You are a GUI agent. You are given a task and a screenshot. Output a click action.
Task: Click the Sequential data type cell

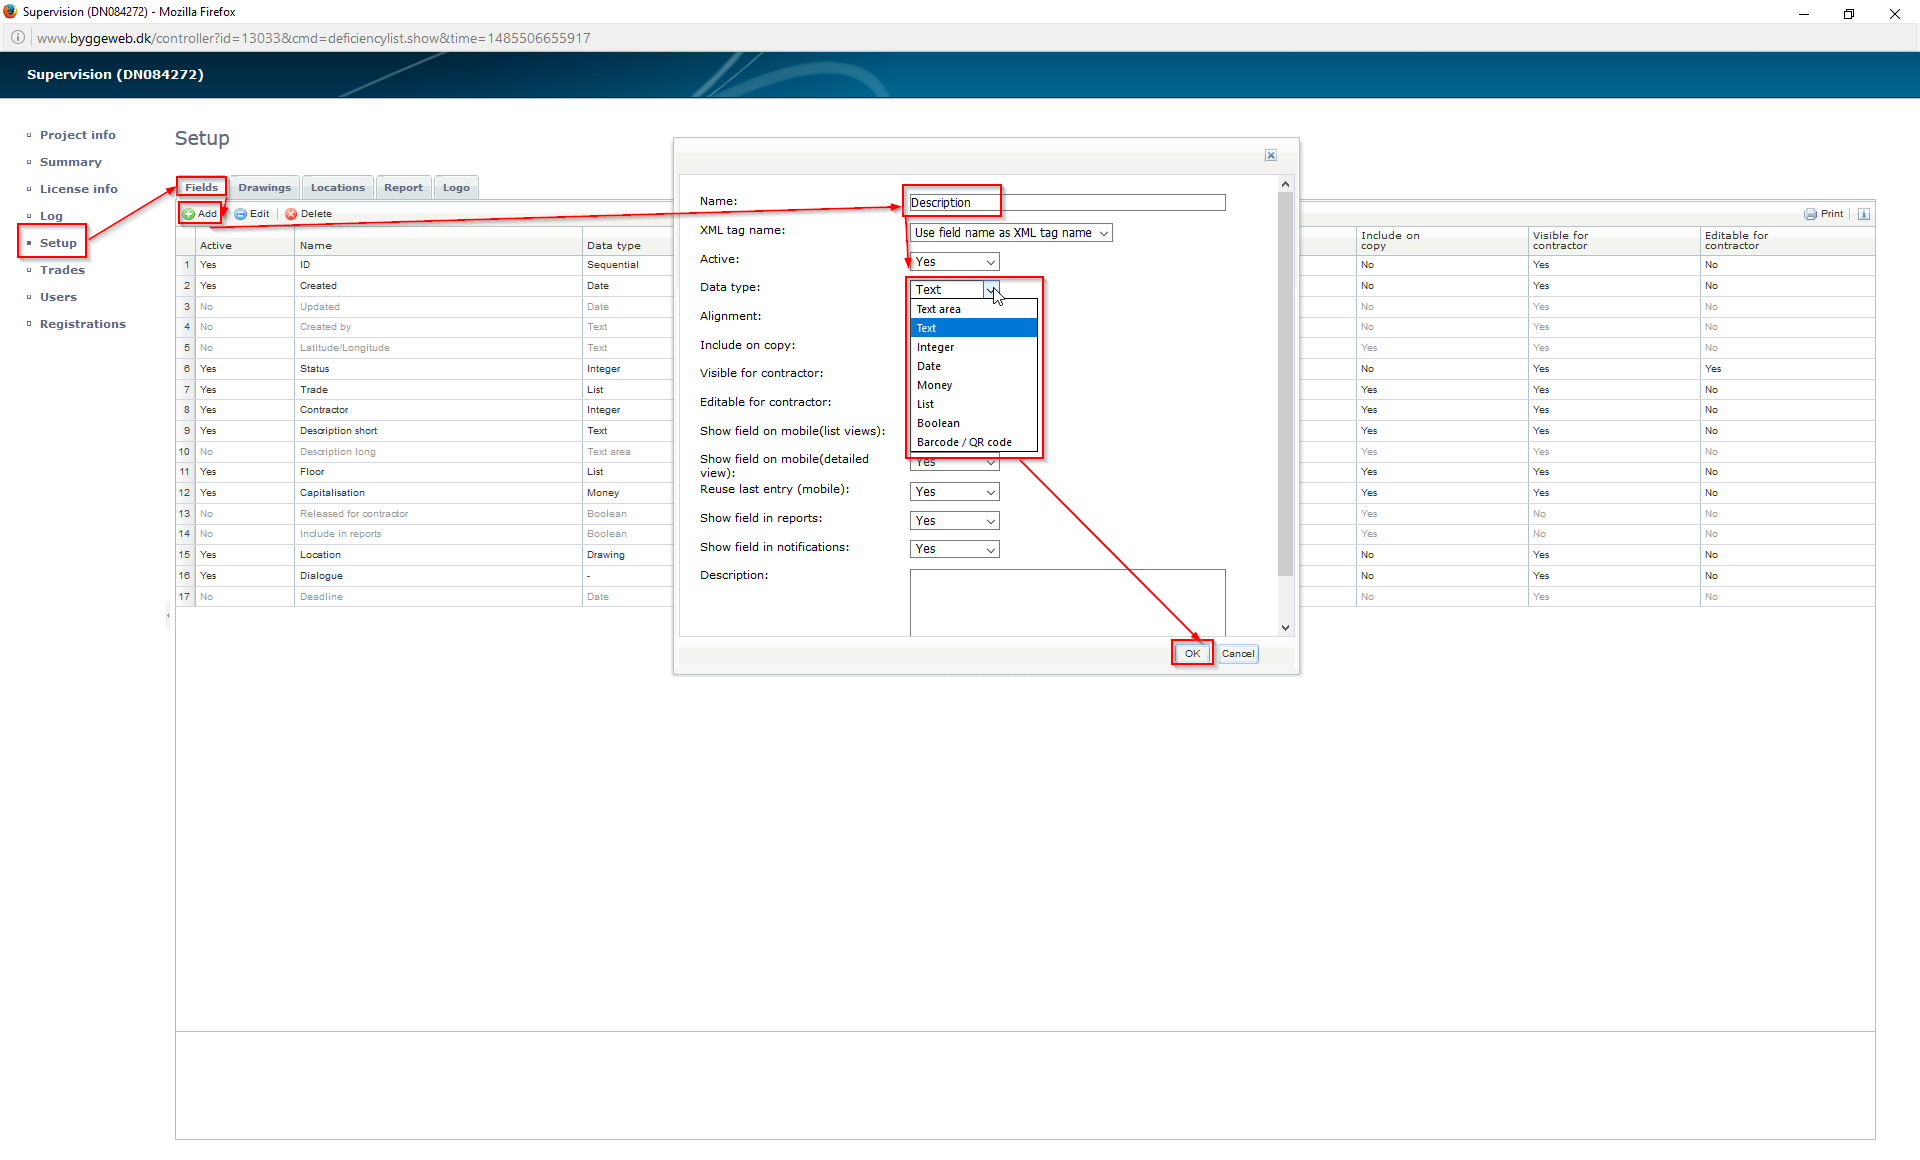628,265
